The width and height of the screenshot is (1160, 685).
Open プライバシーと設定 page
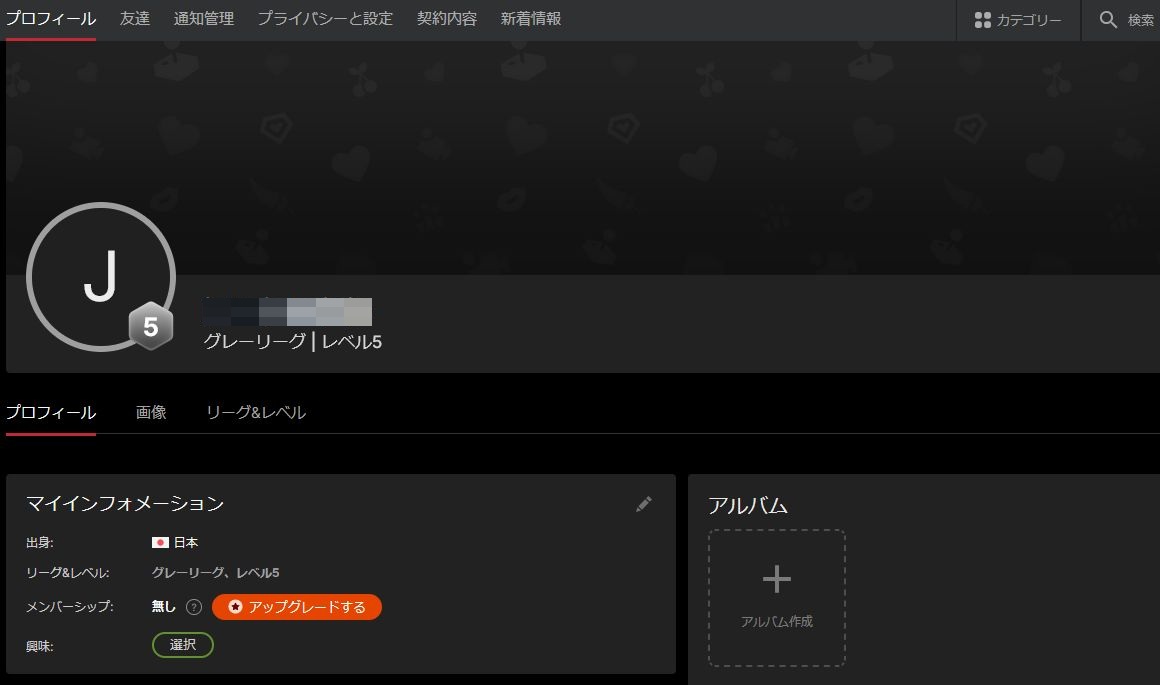325,19
